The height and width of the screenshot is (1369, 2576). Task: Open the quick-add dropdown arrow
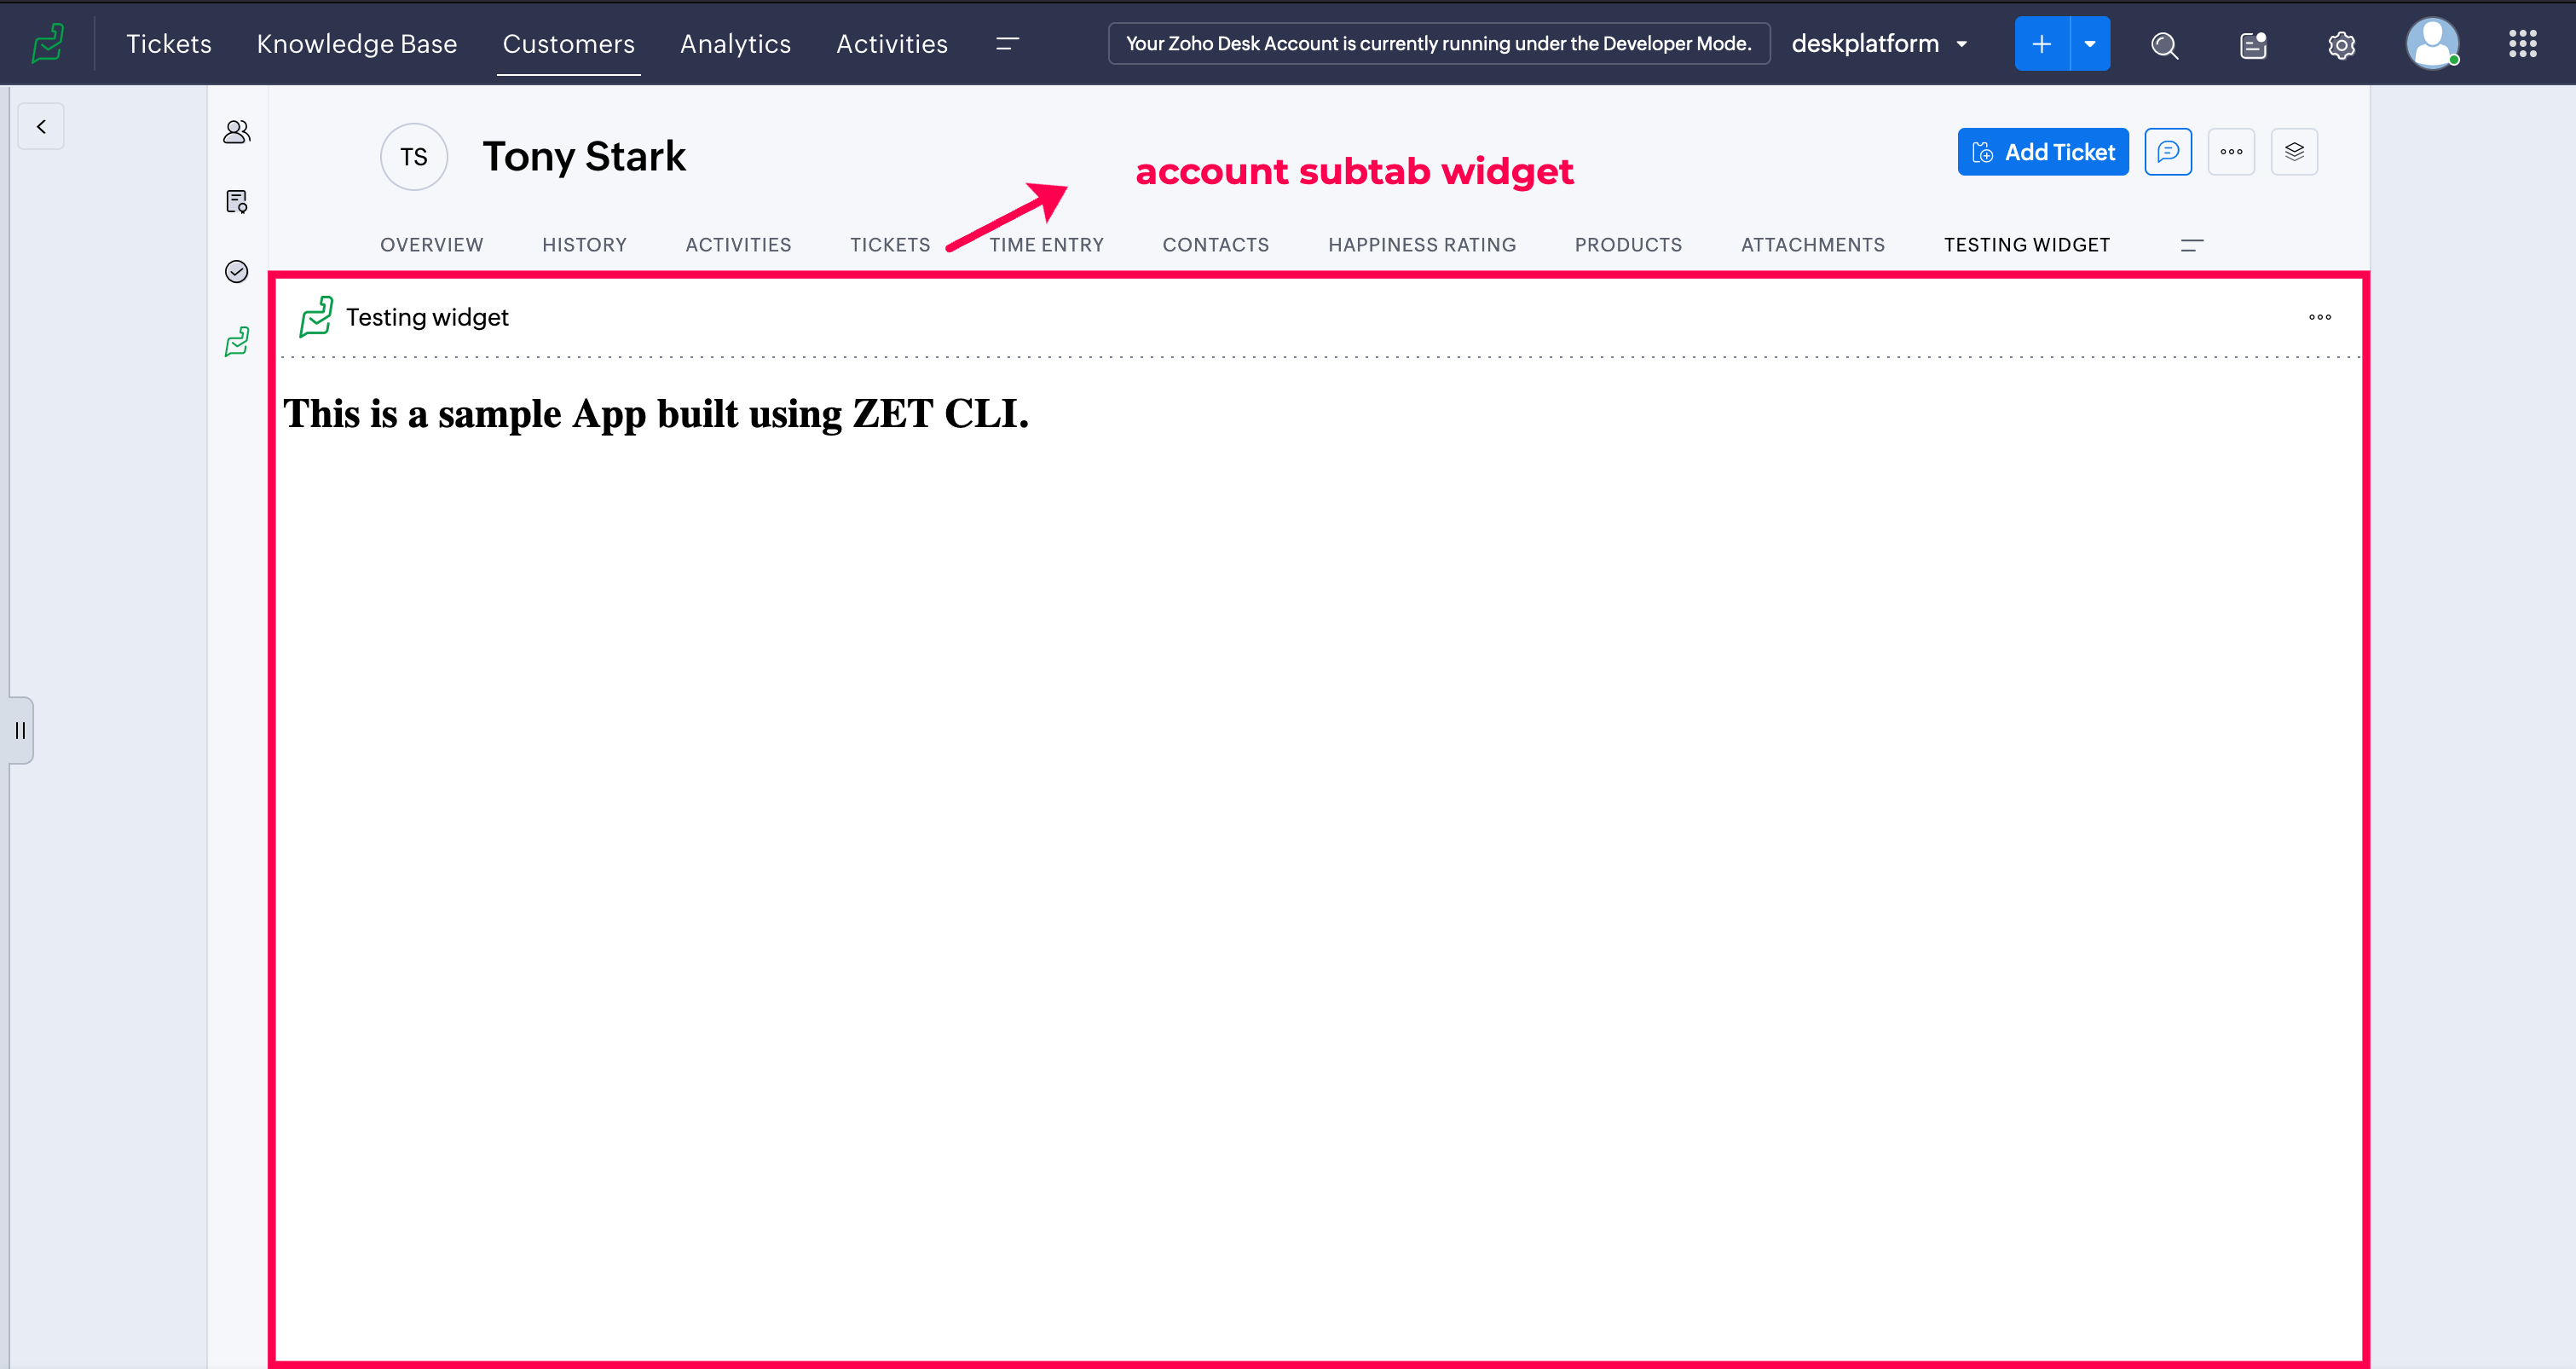click(2090, 43)
